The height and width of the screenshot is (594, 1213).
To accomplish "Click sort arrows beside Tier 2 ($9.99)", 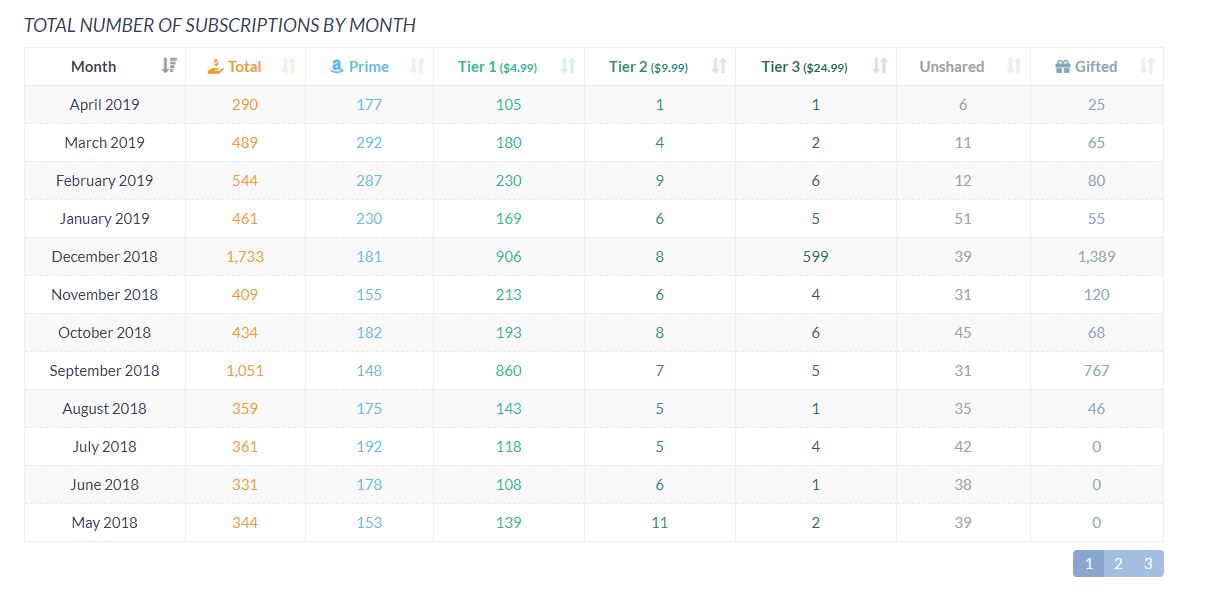I will point(719,66).
